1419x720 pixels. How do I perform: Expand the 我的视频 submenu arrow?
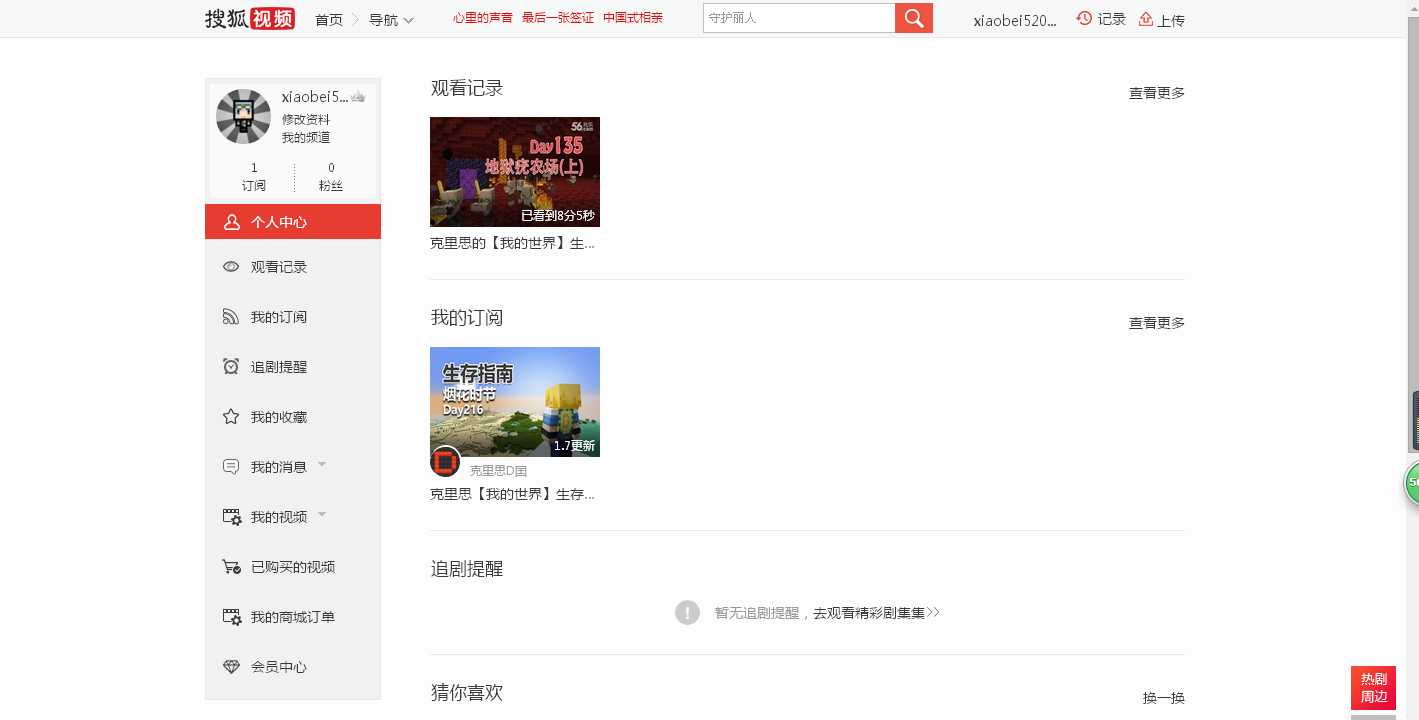coord(322,514)
